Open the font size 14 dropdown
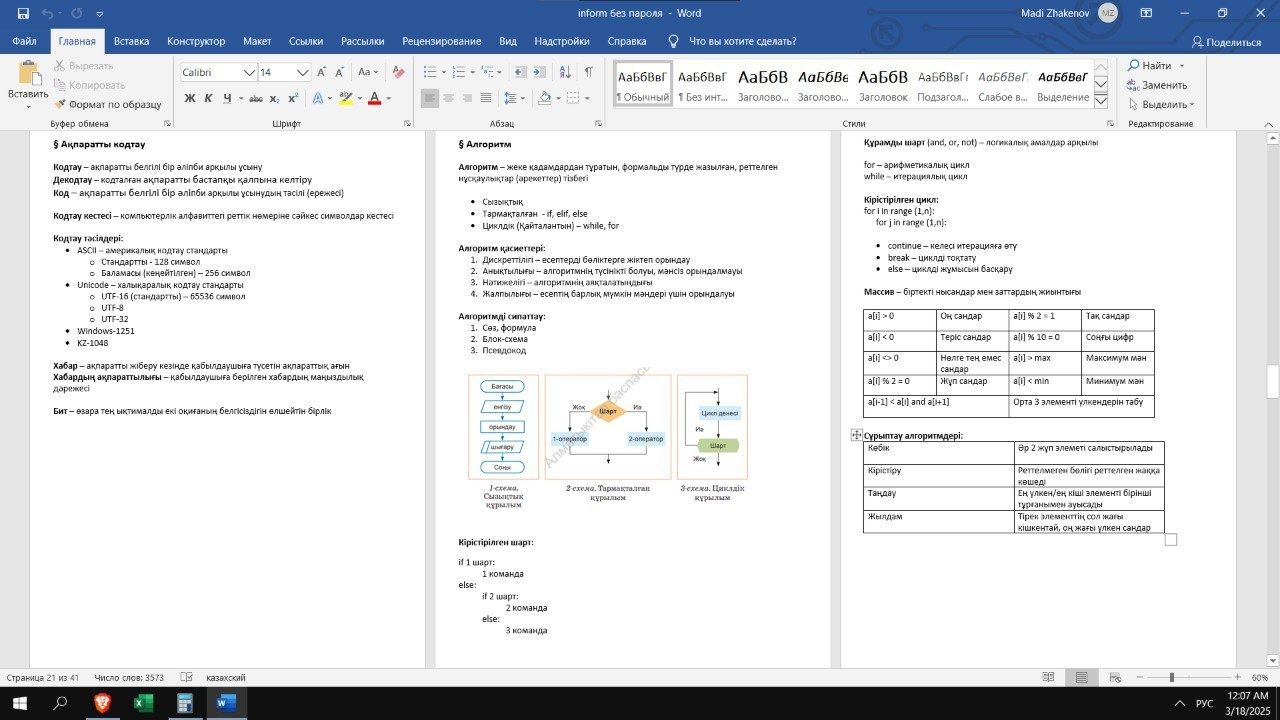Image resolution: width=1280 pixels, height=720 pixels. click(303, 72)
